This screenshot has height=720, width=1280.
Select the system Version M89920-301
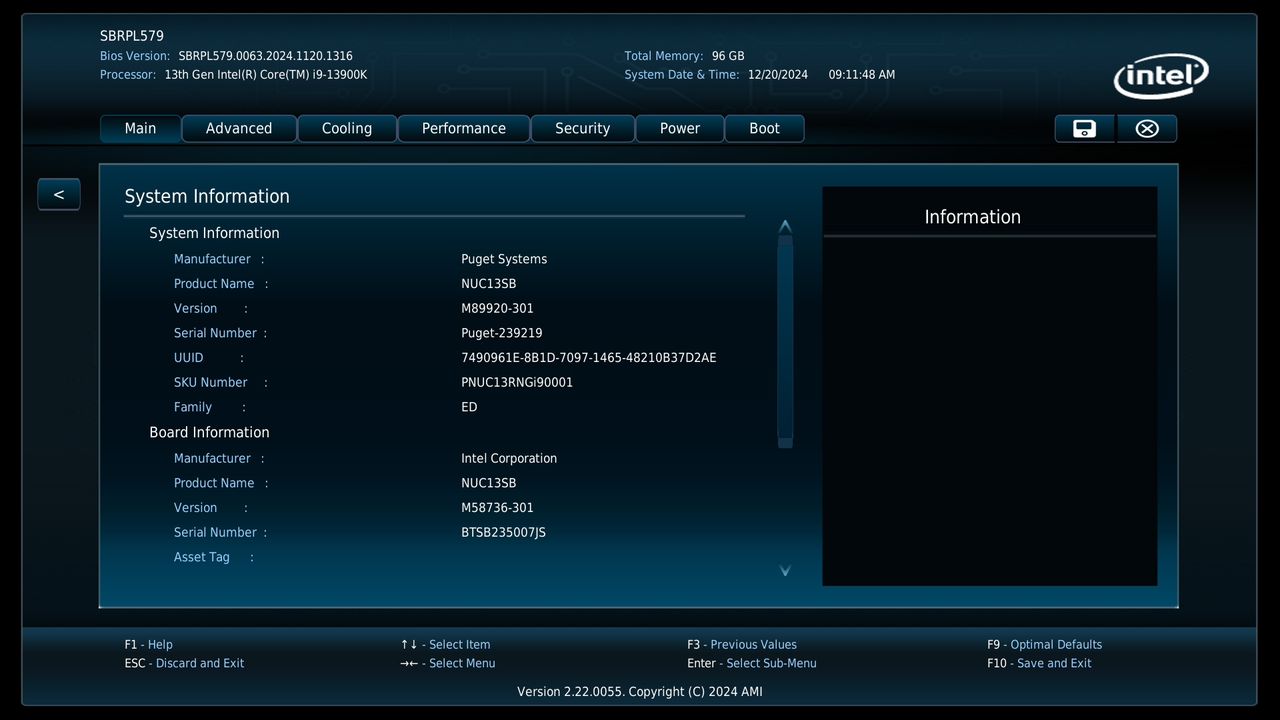(x=497, y=309)
